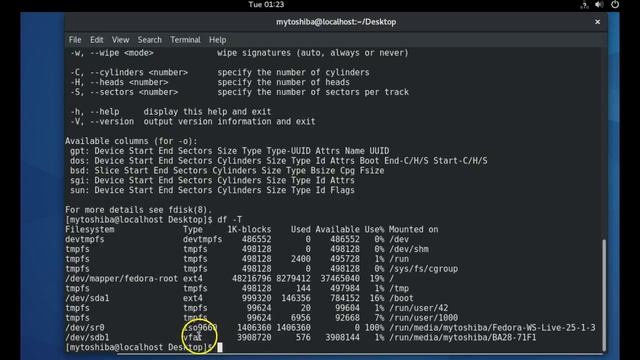Click the terminal prompt cursor on last line
The height and width of the screenshot is (360, 640).
point(220,347)
